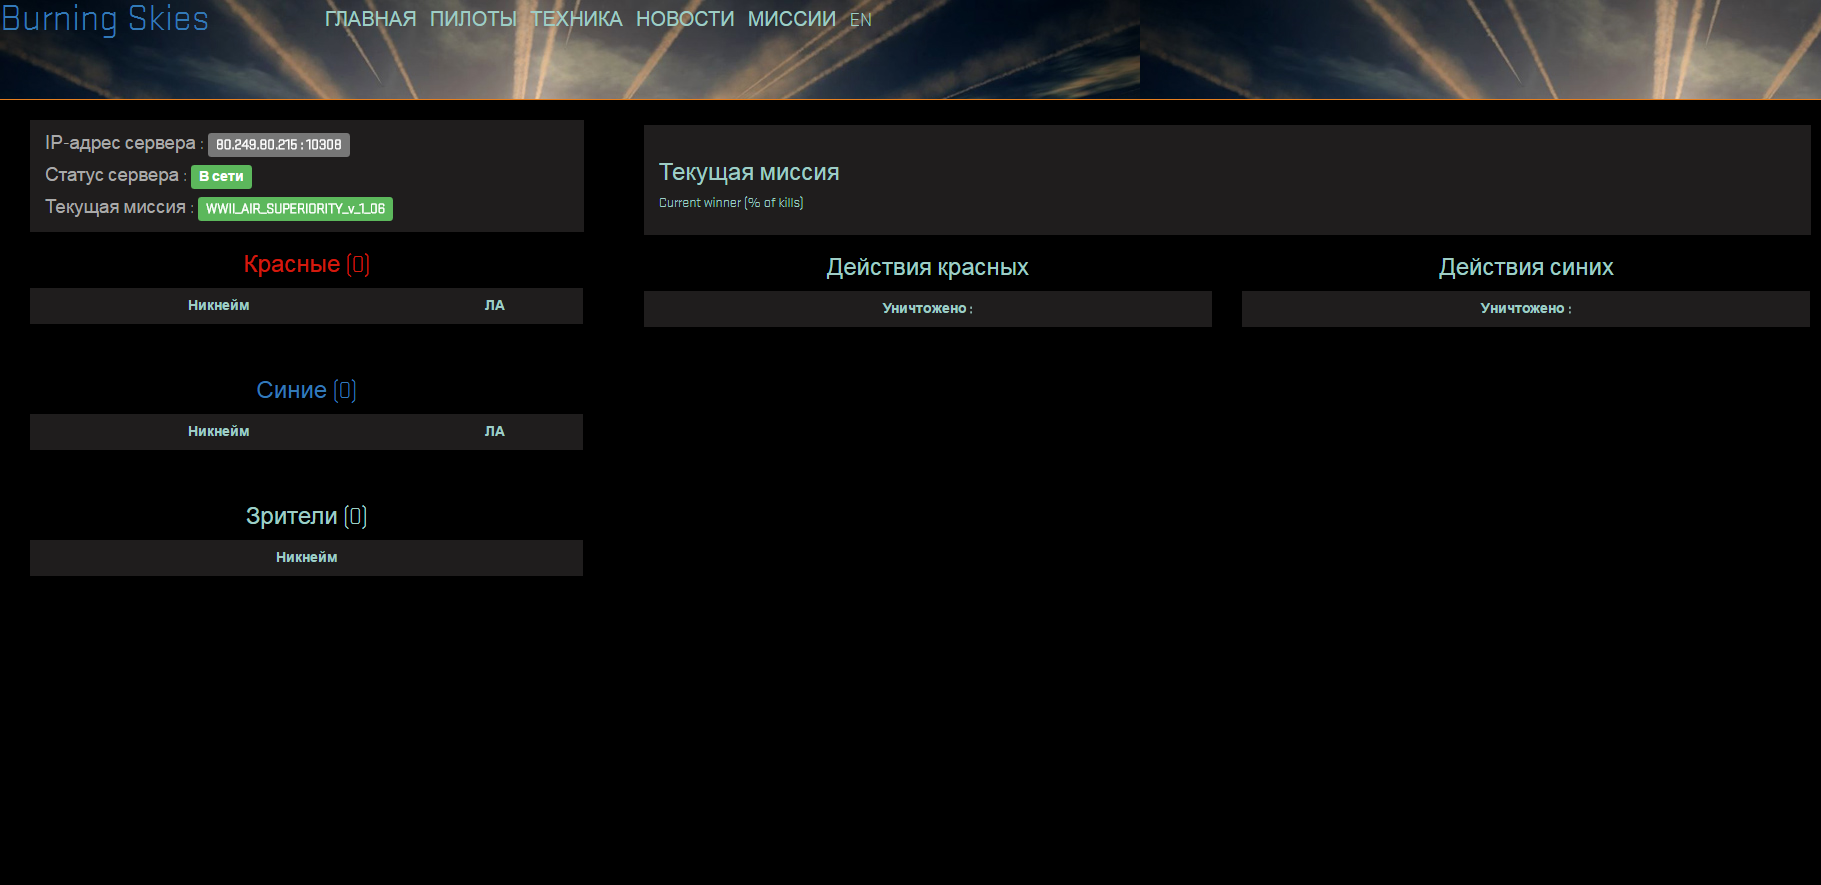1821x885 pixels.
Task: Switch language to EN
Action: (x=861, y=20)
